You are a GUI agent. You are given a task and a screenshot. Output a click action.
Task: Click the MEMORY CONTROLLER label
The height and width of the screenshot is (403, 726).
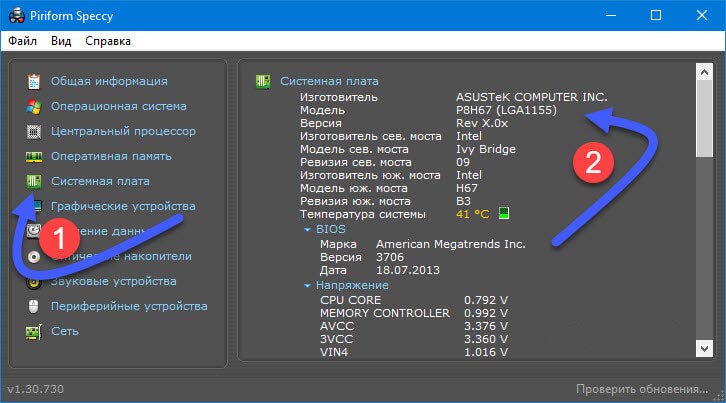pos(385,313)
